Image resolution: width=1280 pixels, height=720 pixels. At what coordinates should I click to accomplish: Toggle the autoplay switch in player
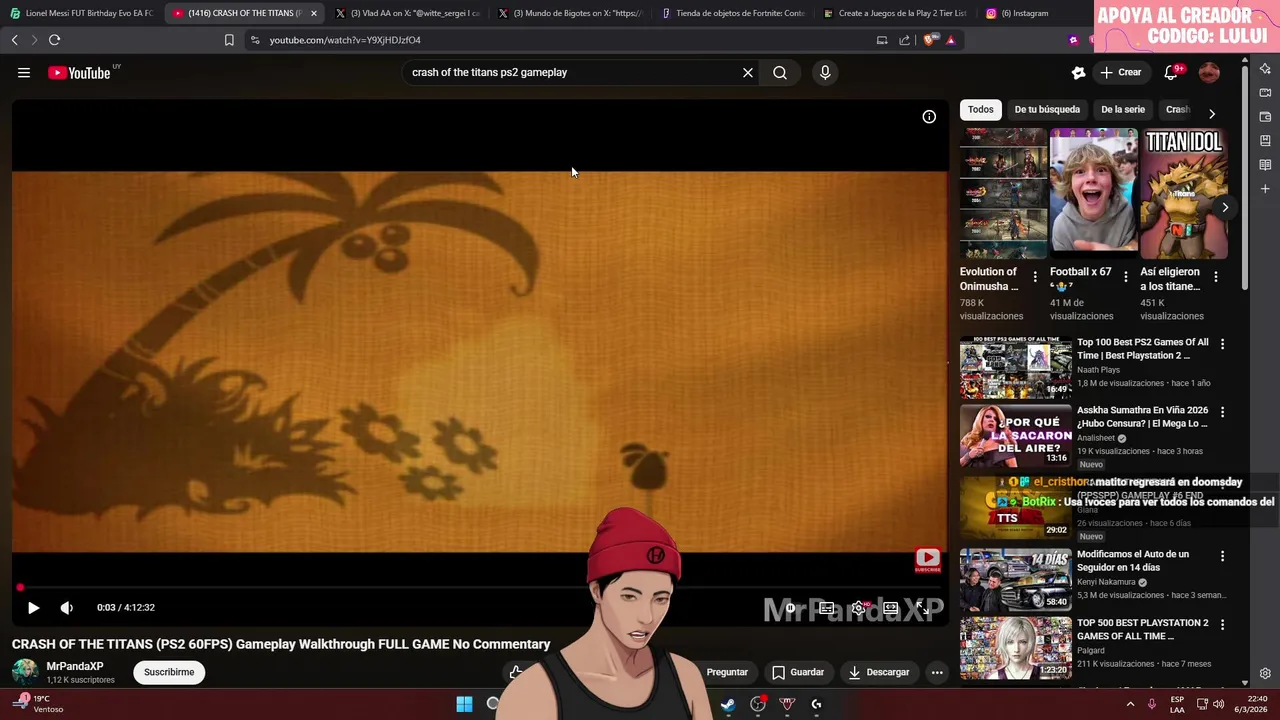[791, 607]
